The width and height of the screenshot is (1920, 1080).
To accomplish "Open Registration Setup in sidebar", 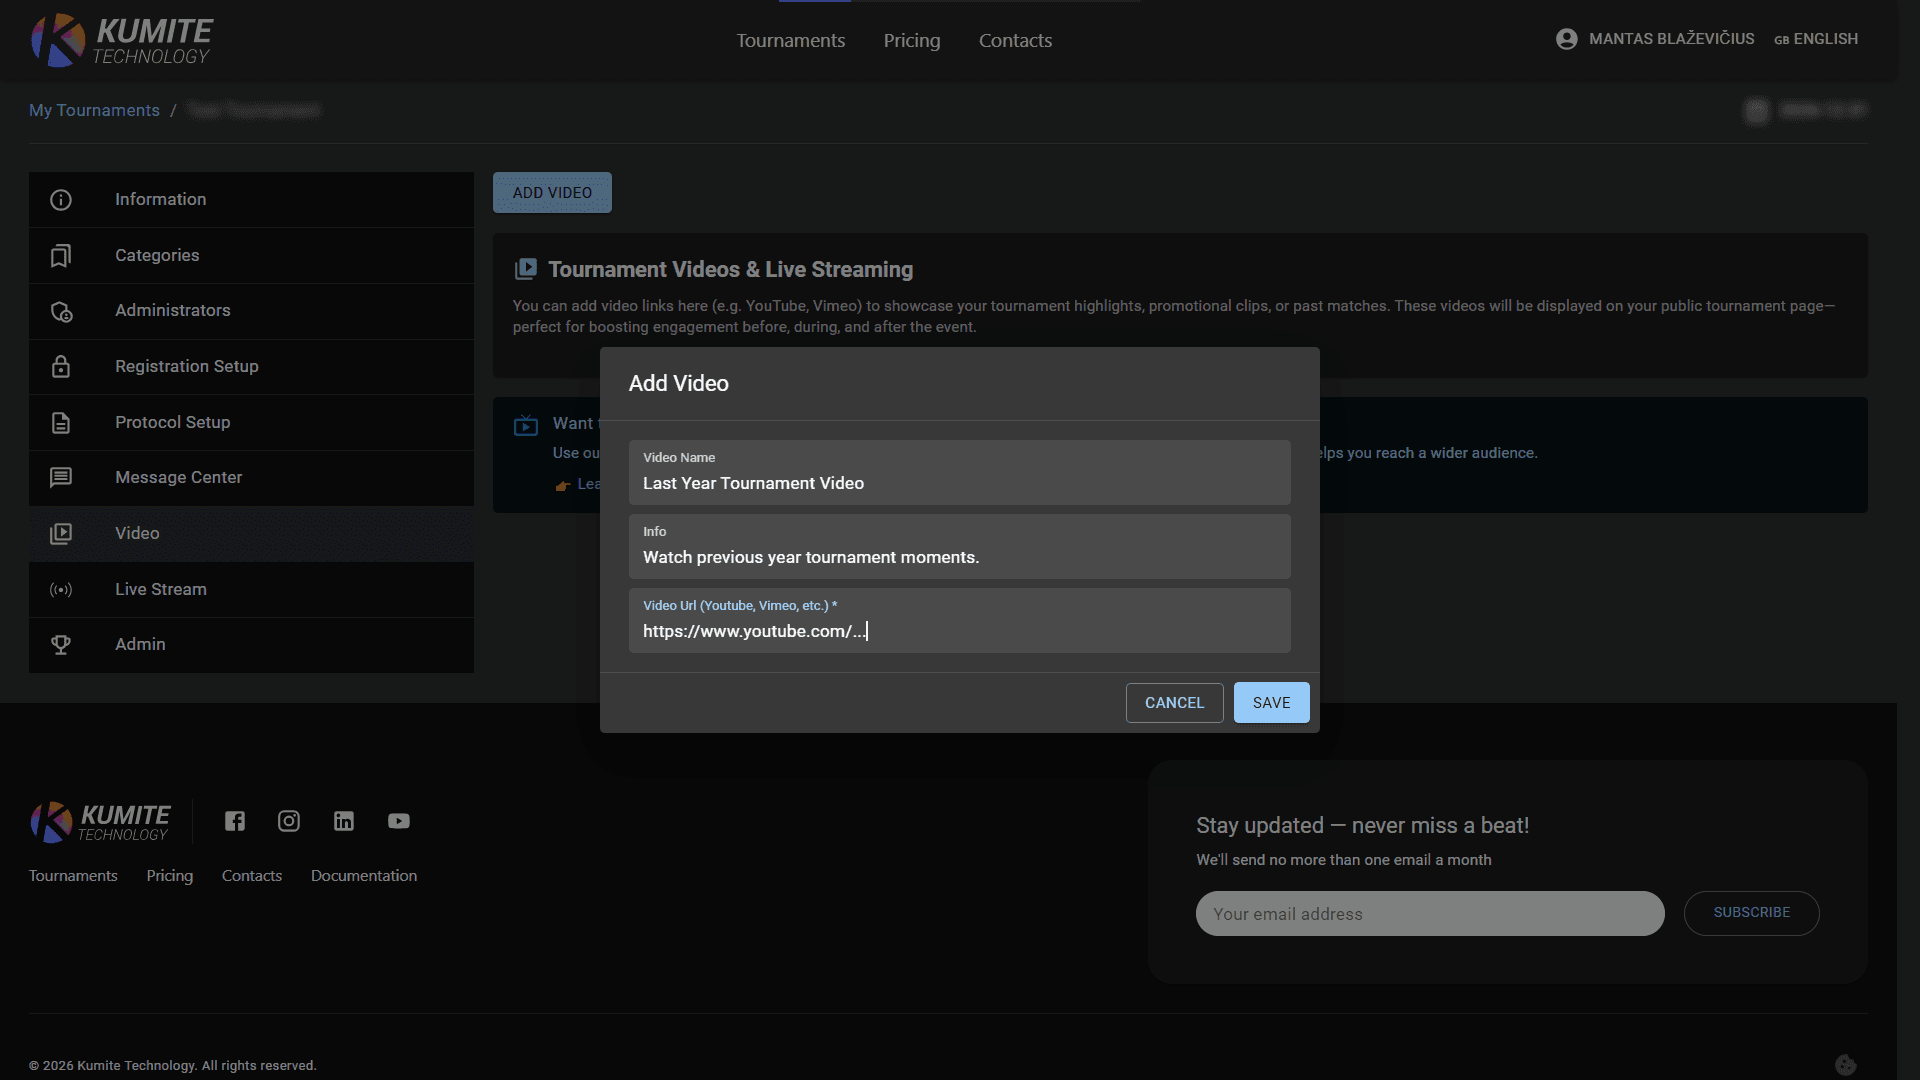I will pos(187,367).
